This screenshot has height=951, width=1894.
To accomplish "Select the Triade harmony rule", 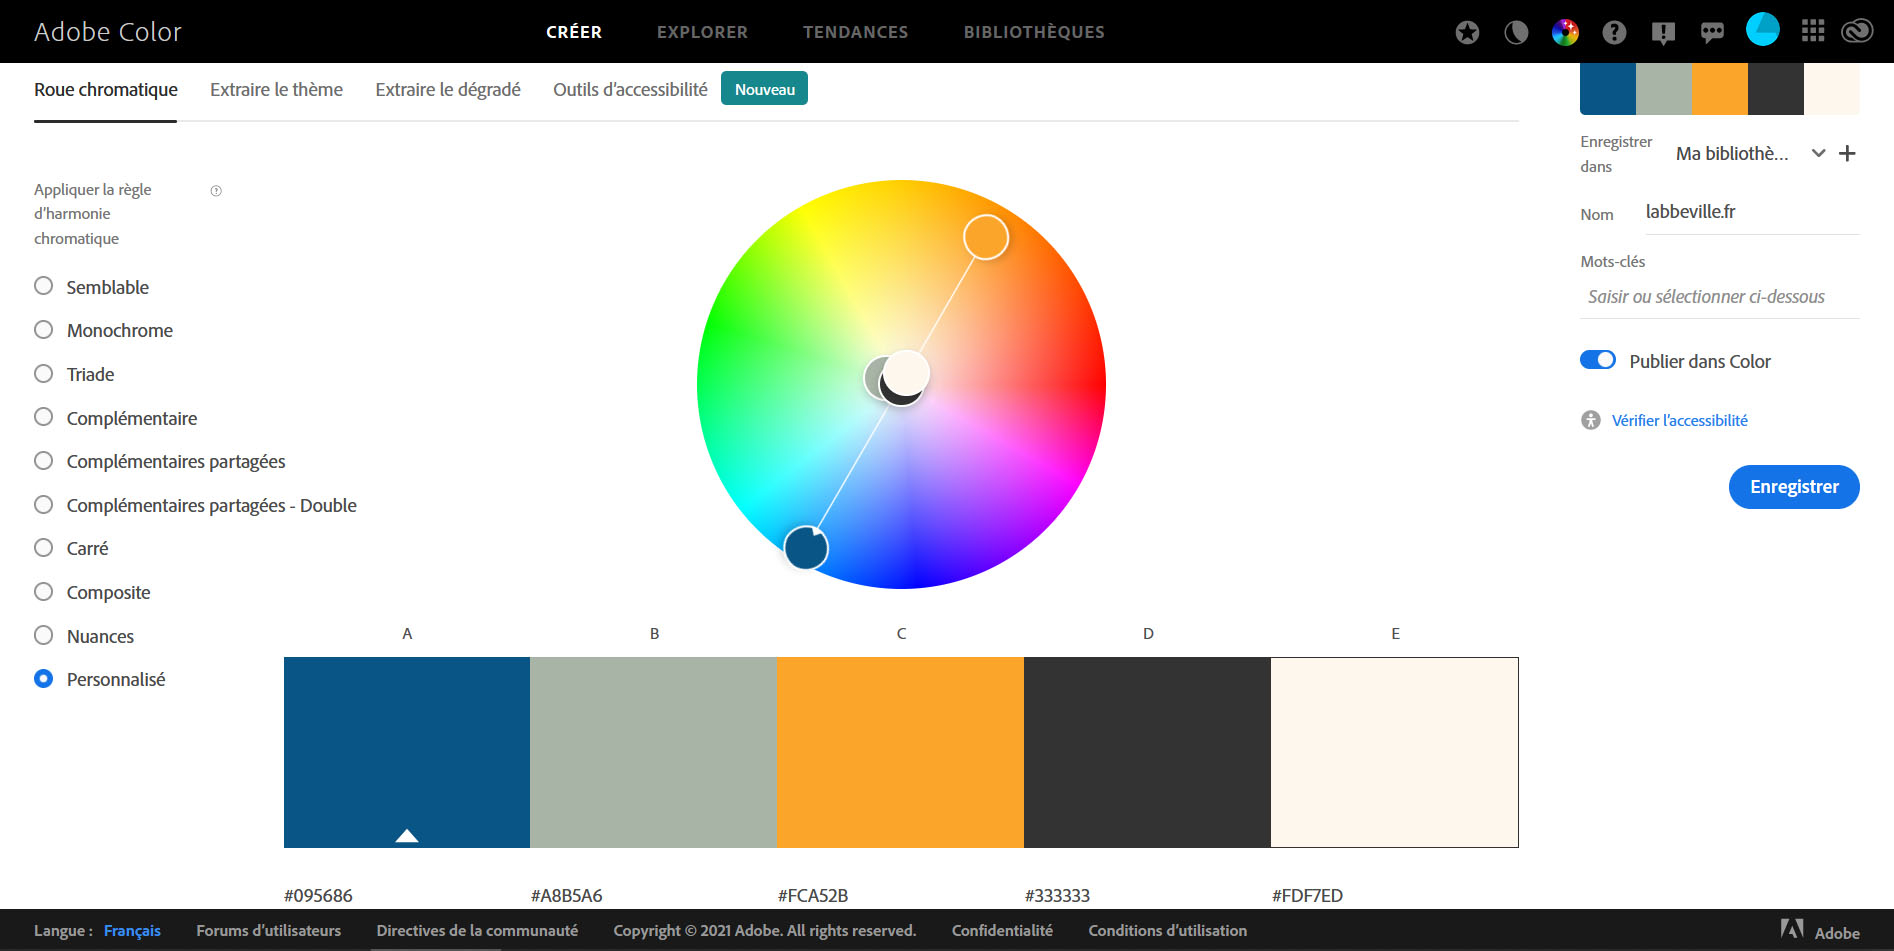I will point(74,374).
